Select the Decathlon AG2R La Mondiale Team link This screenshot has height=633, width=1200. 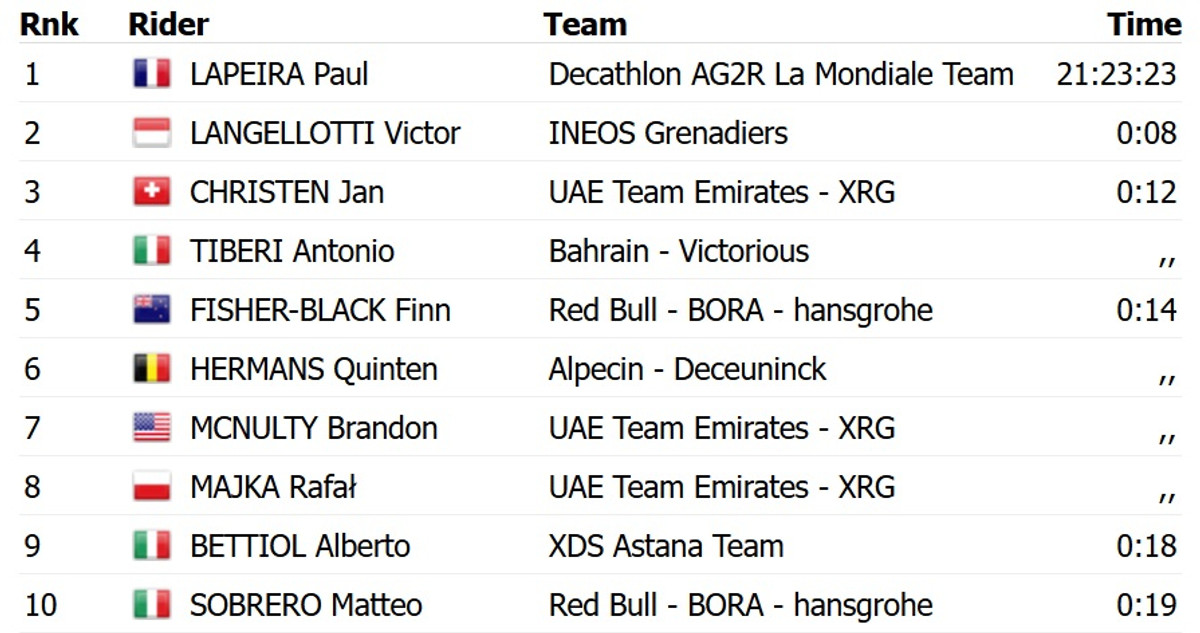click(x=781, y=74)
